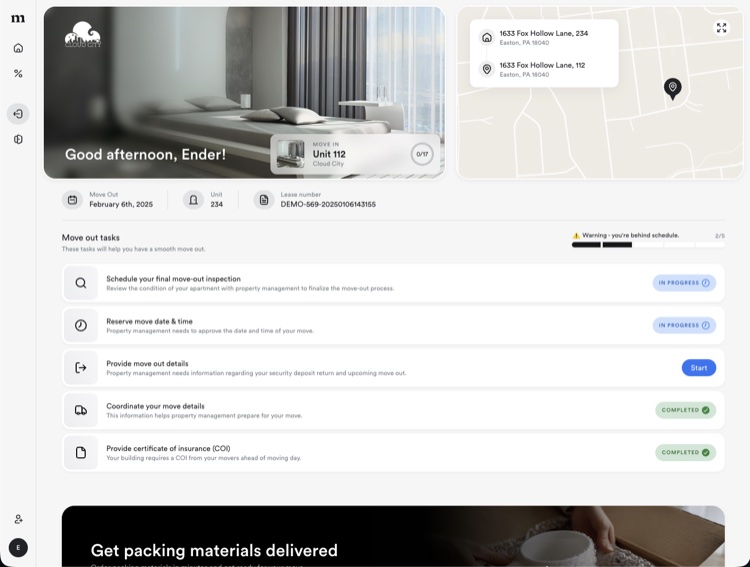
Task: Click Get packing materials delivered banner
Action: click(393, 536)
